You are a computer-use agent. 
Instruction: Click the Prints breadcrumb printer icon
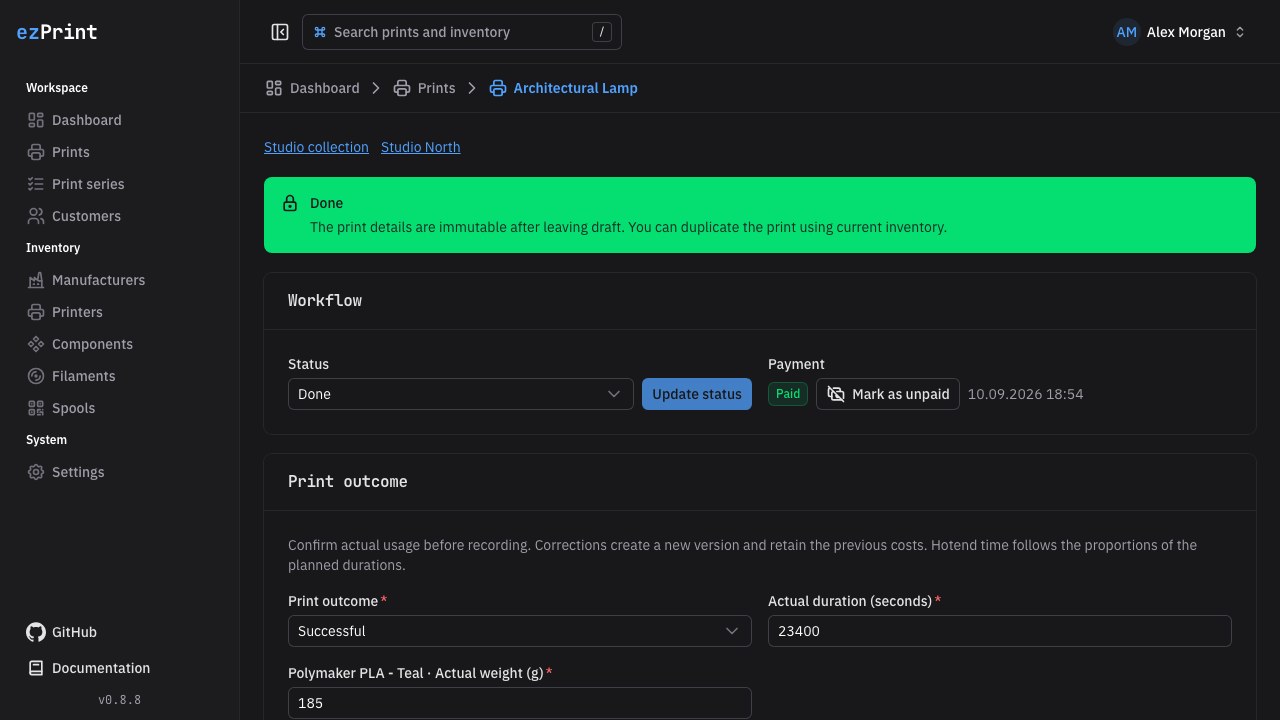402,88
